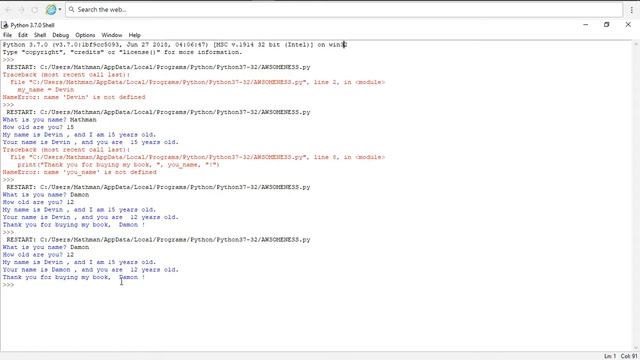Restore down the Python Shell window
The width and height of the screenshot is (640, 360).
click(607, 25)
